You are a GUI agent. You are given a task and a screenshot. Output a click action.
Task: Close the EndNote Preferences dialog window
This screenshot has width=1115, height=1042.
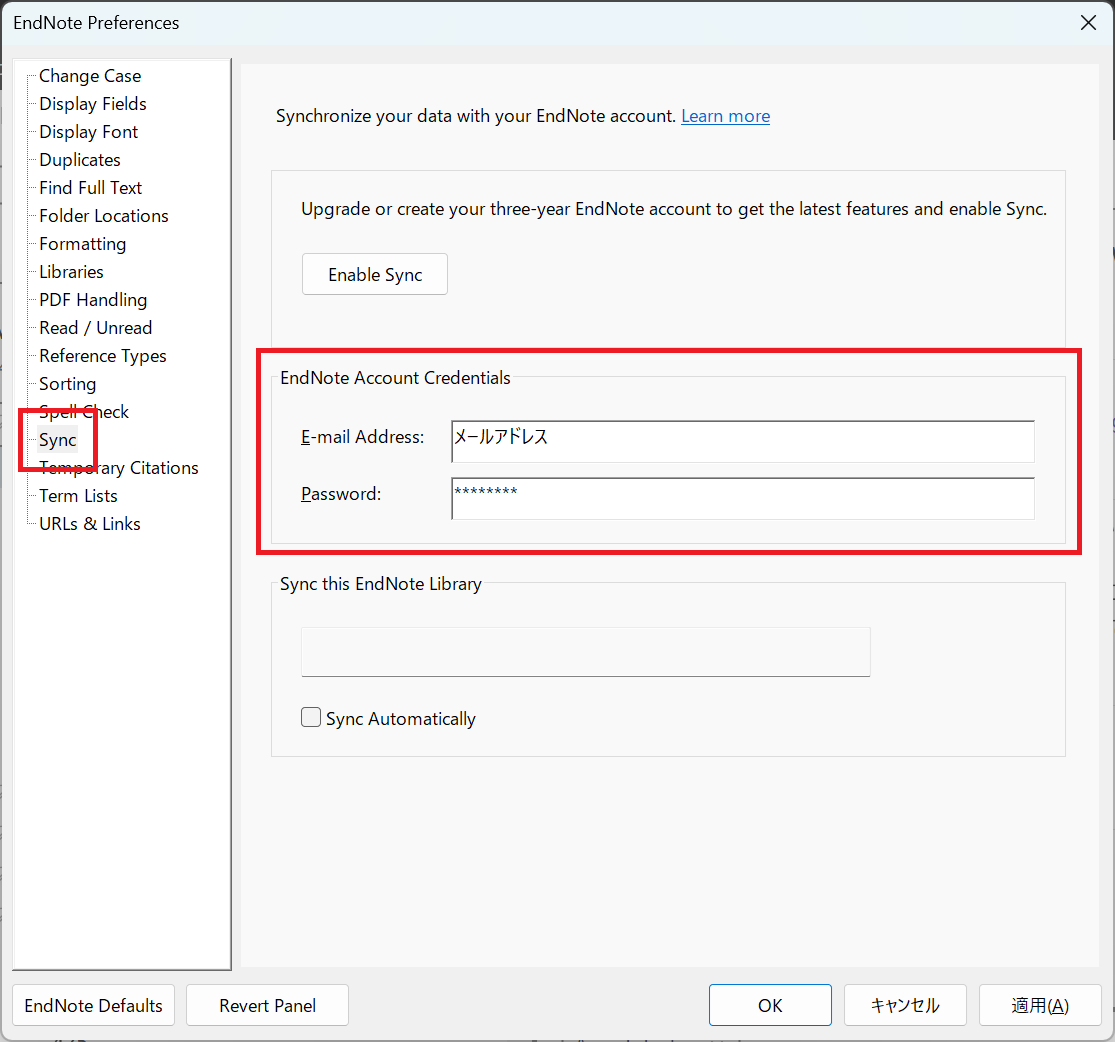click(x=1088, y=22)
